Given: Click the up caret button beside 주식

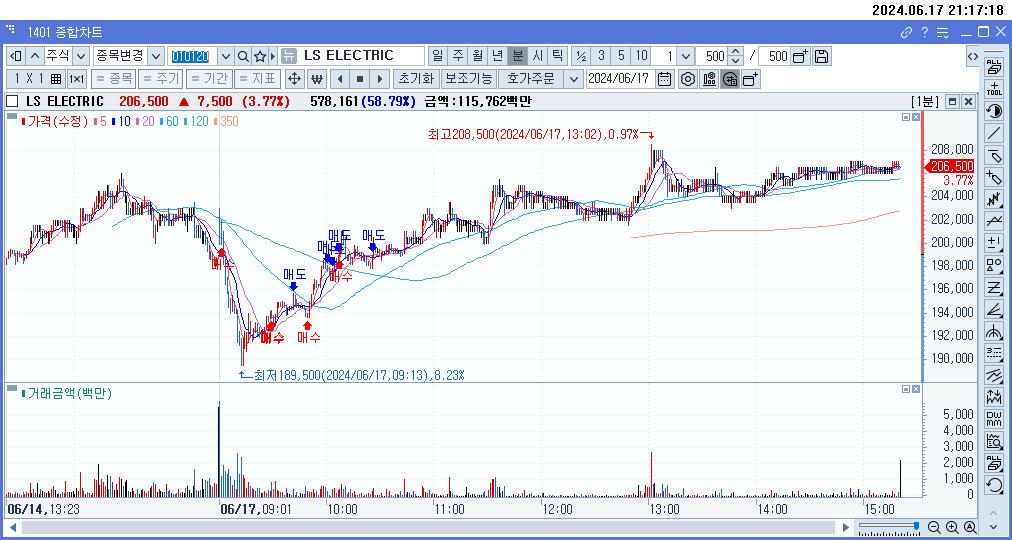Looking at the screenshot, I should (x=34, y=56).
